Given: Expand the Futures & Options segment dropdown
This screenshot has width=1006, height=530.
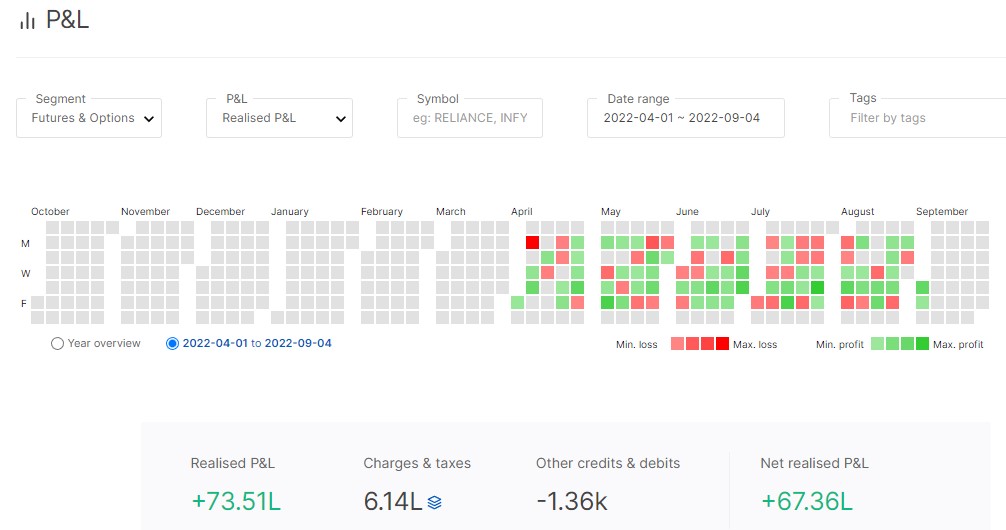Looking at the screenshot, I should (89, 118).
